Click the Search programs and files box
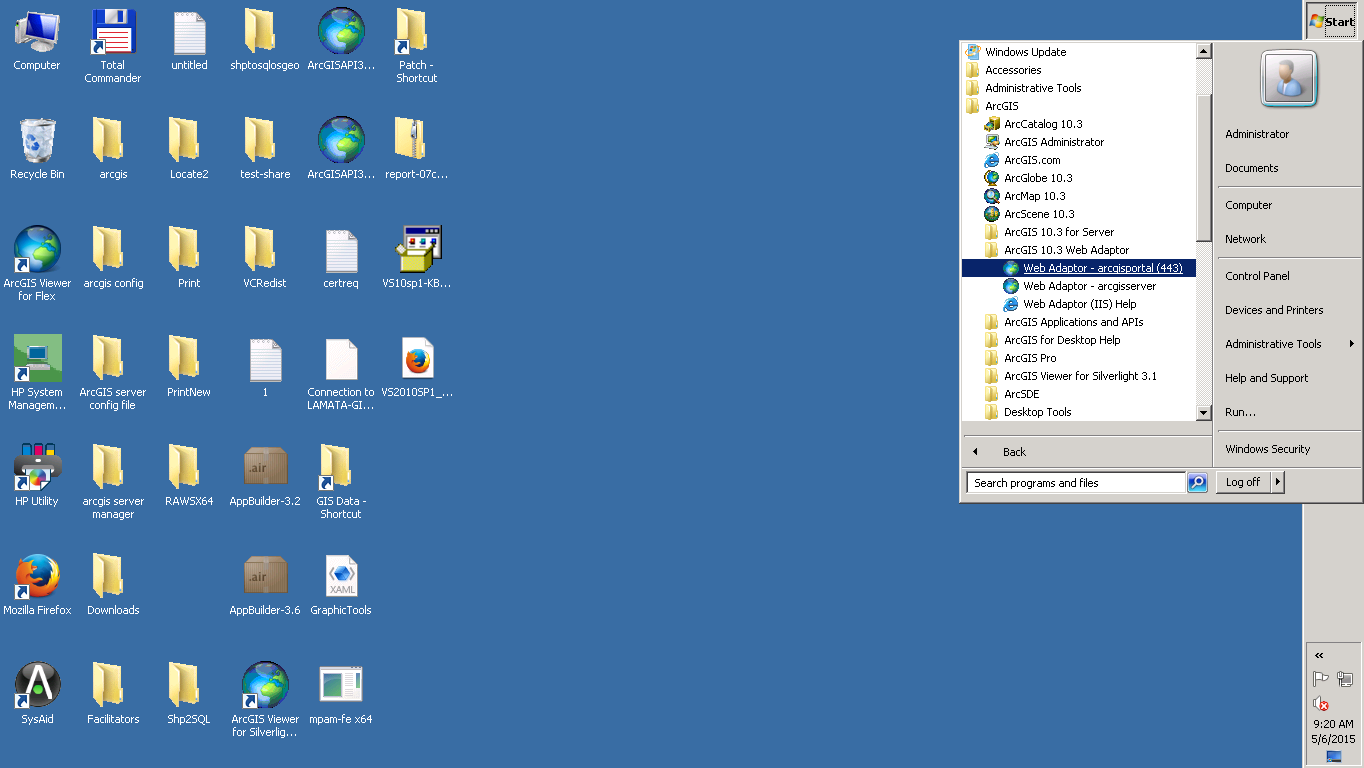The image size is (1364, 768). 1076,483
